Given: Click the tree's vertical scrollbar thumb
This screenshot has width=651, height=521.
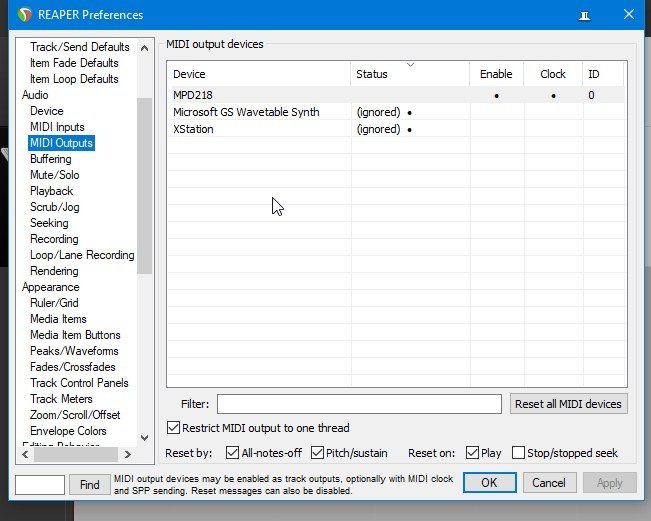Looking at the screenshot, I should (x=144, y=186).
